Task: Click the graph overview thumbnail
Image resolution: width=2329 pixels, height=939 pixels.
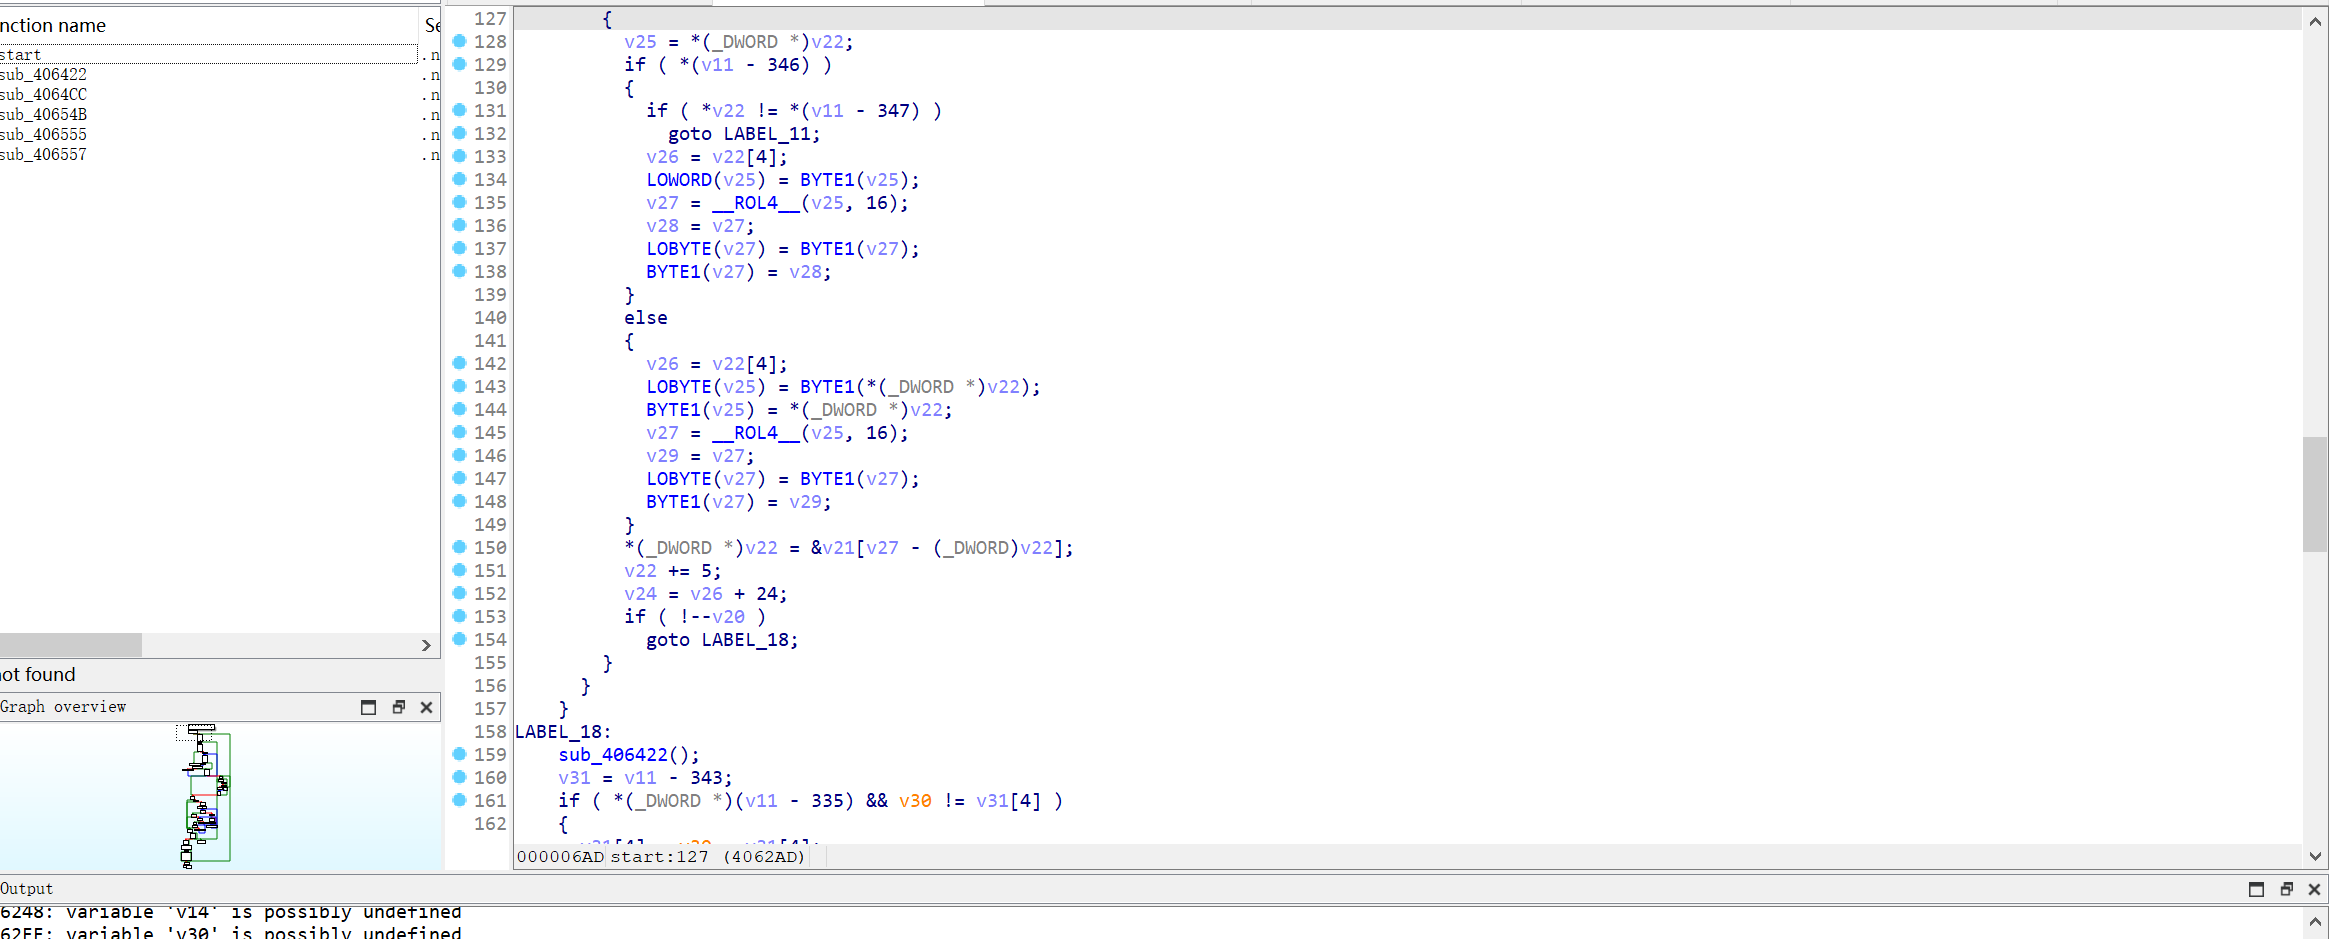Action: coord(206,796)
